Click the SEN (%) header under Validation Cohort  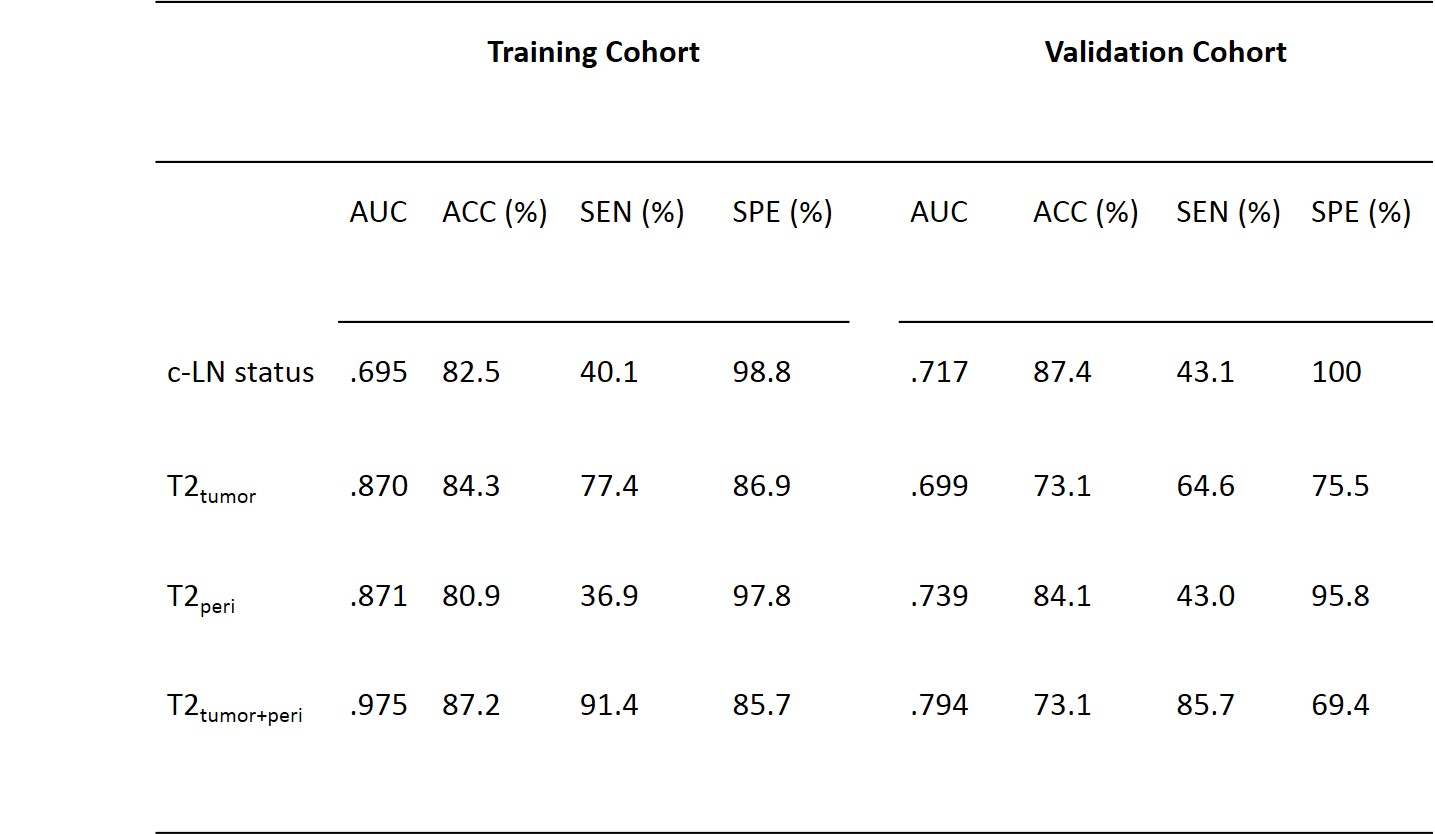pos(1228,212)
